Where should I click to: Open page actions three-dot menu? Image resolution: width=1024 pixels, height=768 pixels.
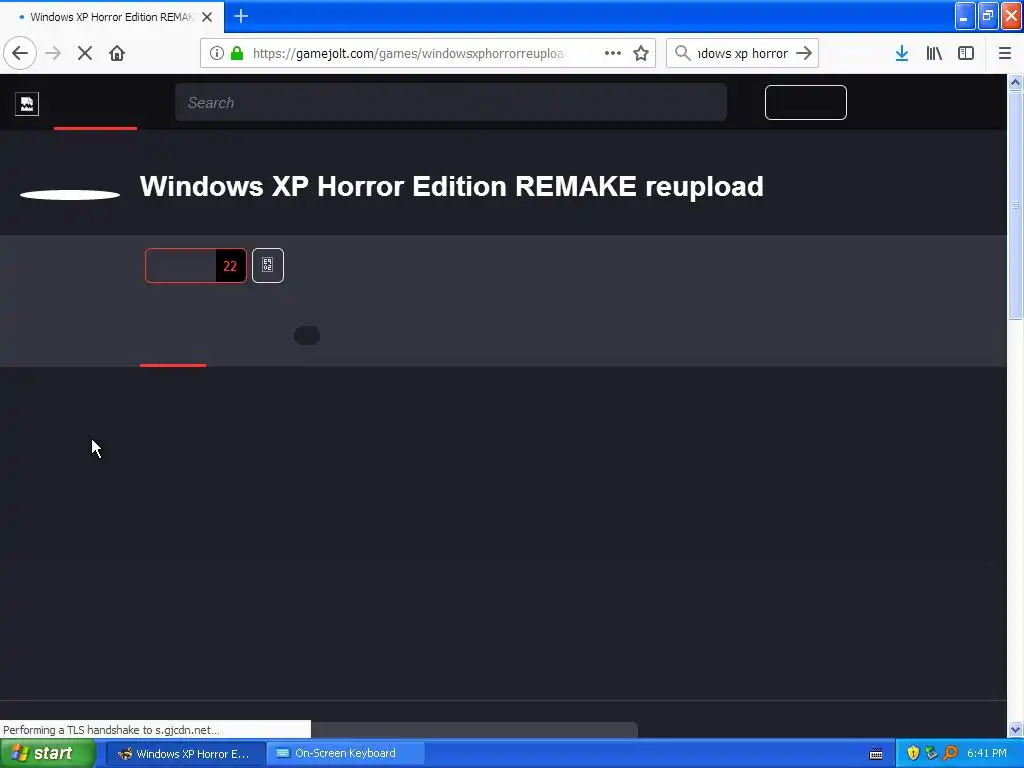coord(613,53)
